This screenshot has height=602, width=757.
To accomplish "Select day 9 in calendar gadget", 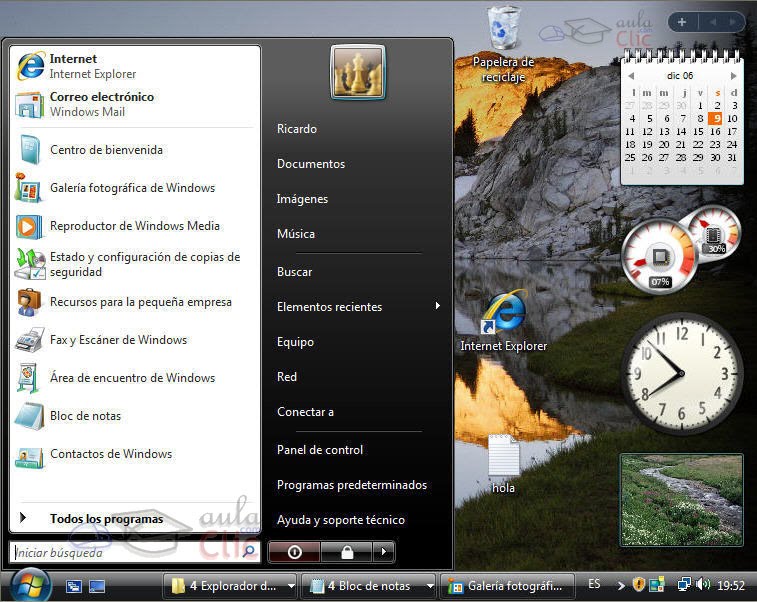I will tap(715, 118).
